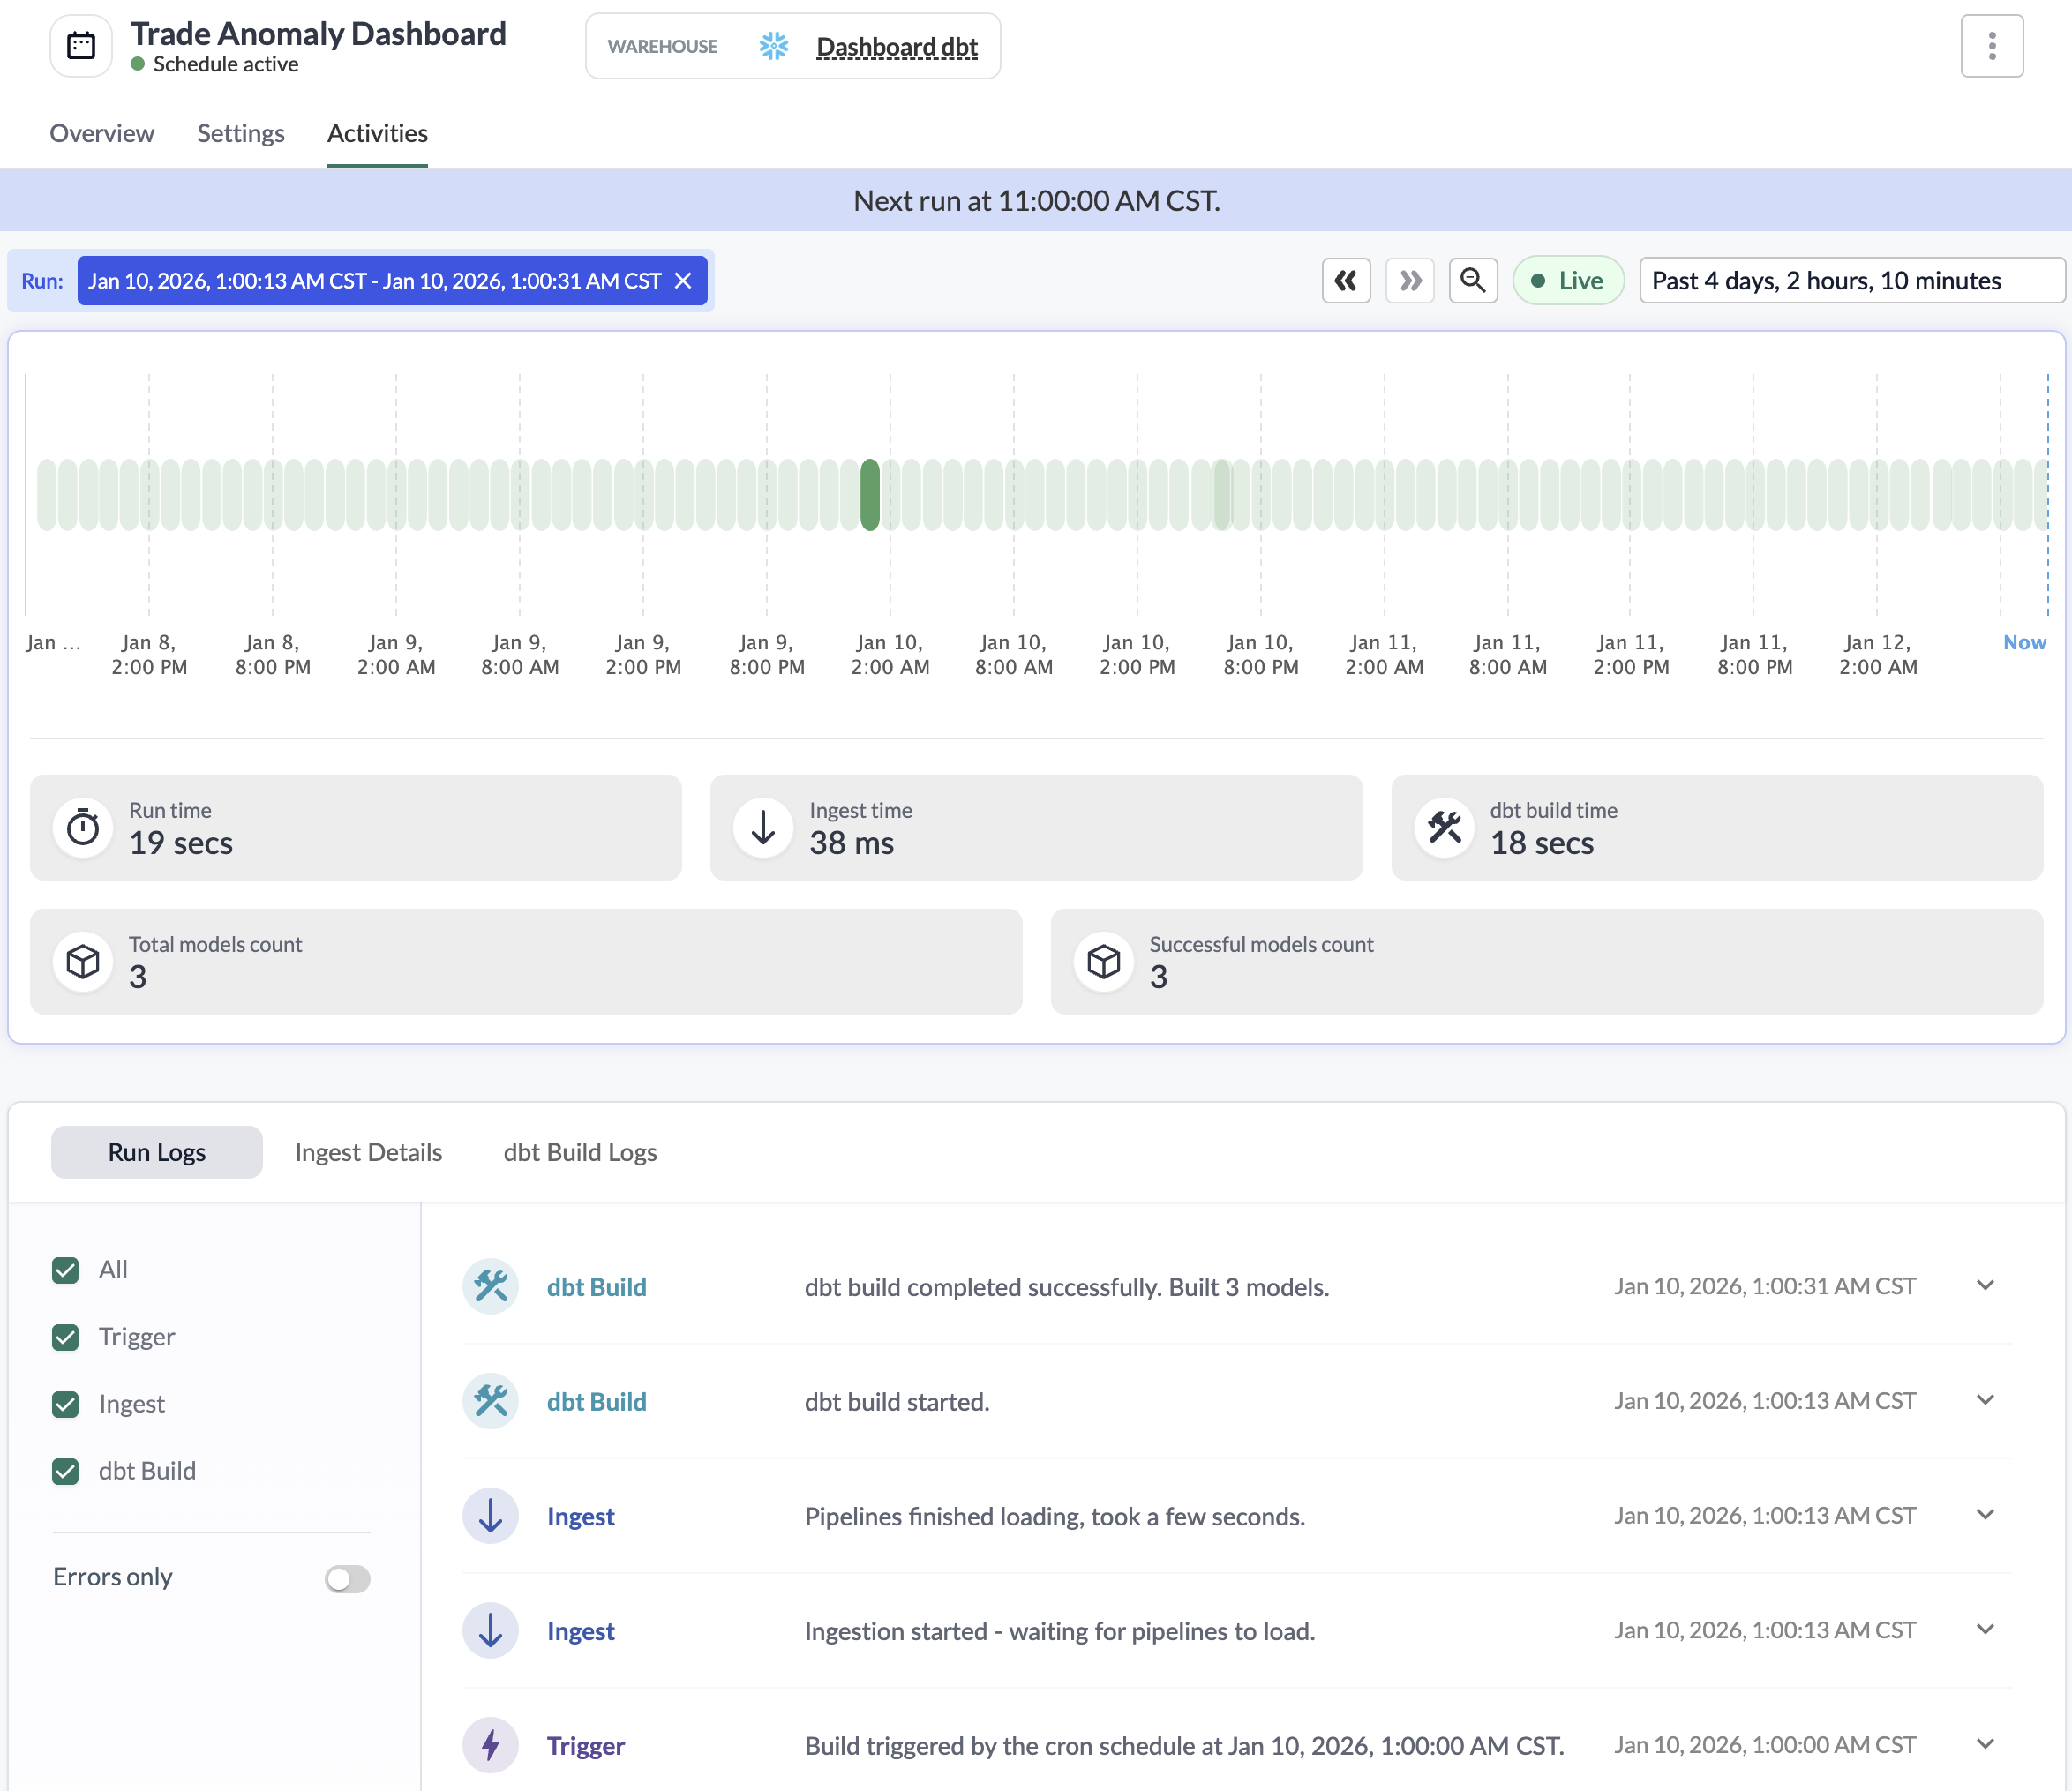The height and width of the screenshot is (1791, 2072).
Task: Remove the selected Run filter with X
Action: 683,281
